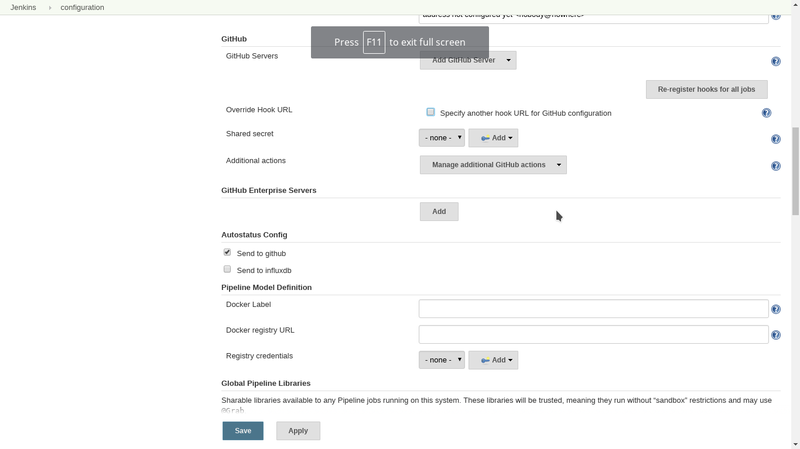This screenshot has width=800, height=449.
Task: Open Add credentials menu for Registry credentials
Action: (493, 360)
